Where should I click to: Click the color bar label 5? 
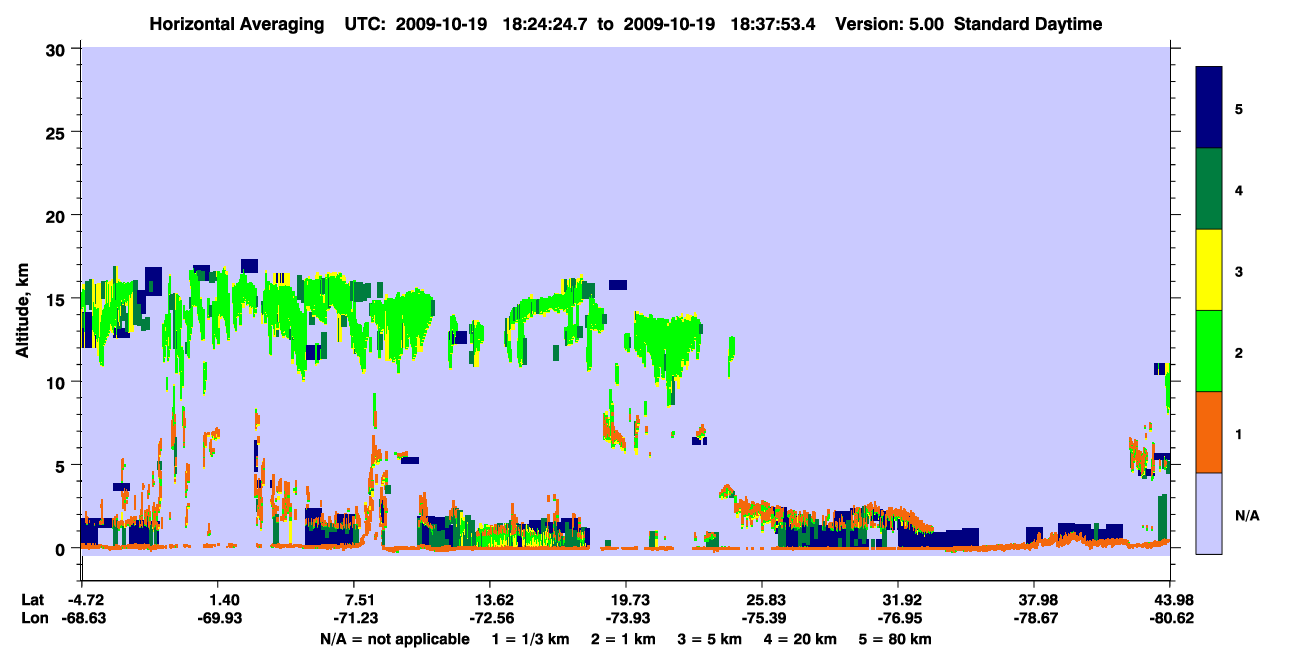(1239, 109)
